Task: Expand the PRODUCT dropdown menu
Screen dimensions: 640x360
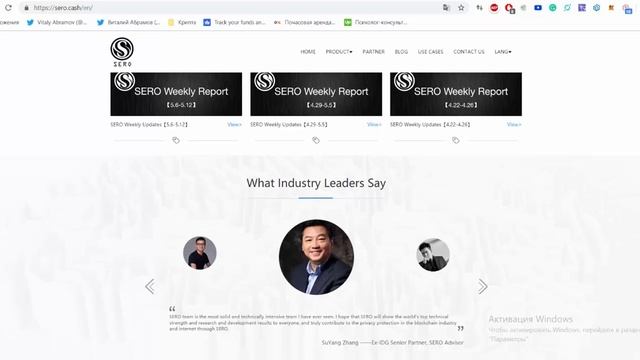Action: pyautogui.click(x=339, y=52)
